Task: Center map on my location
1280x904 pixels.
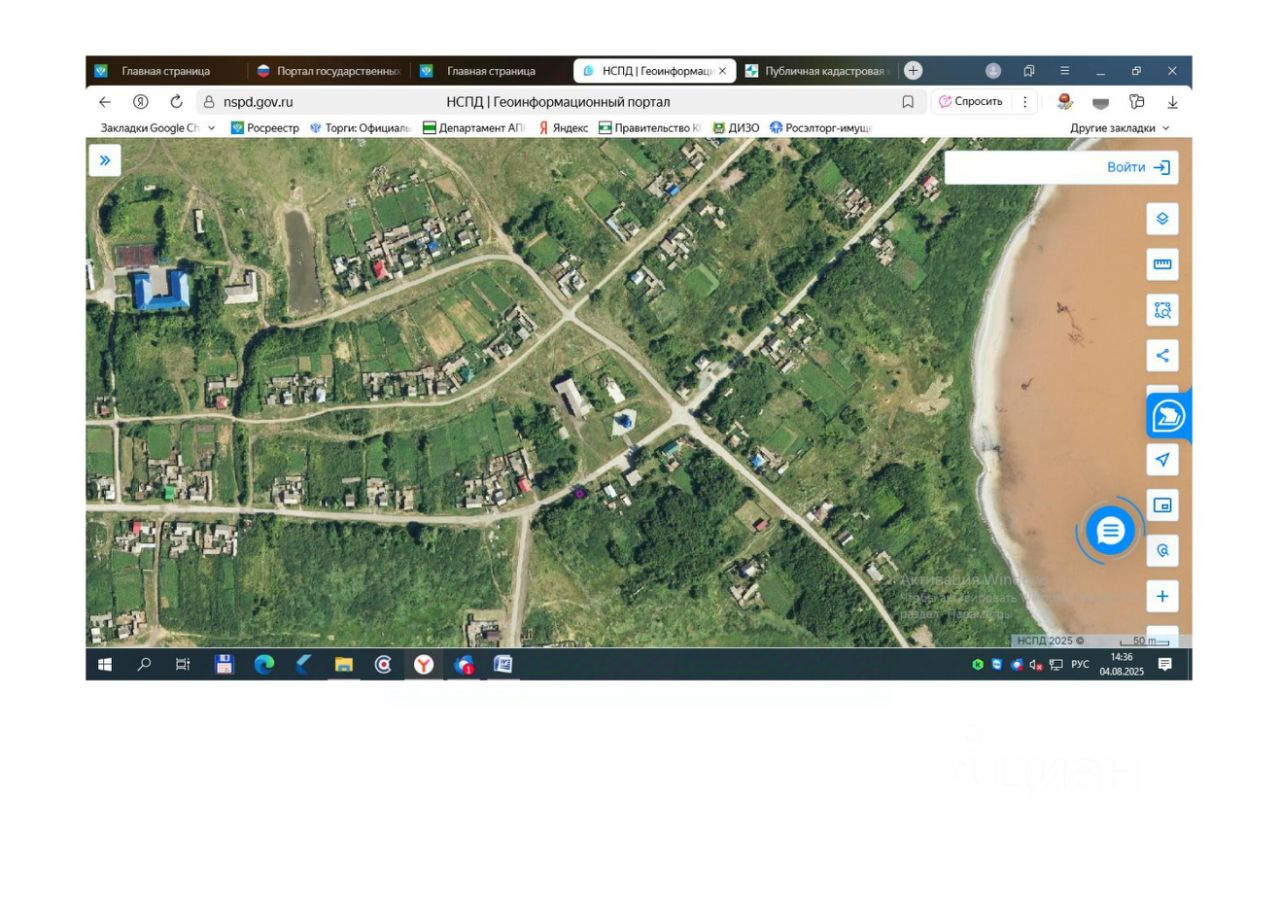Action: point(1161,459)
